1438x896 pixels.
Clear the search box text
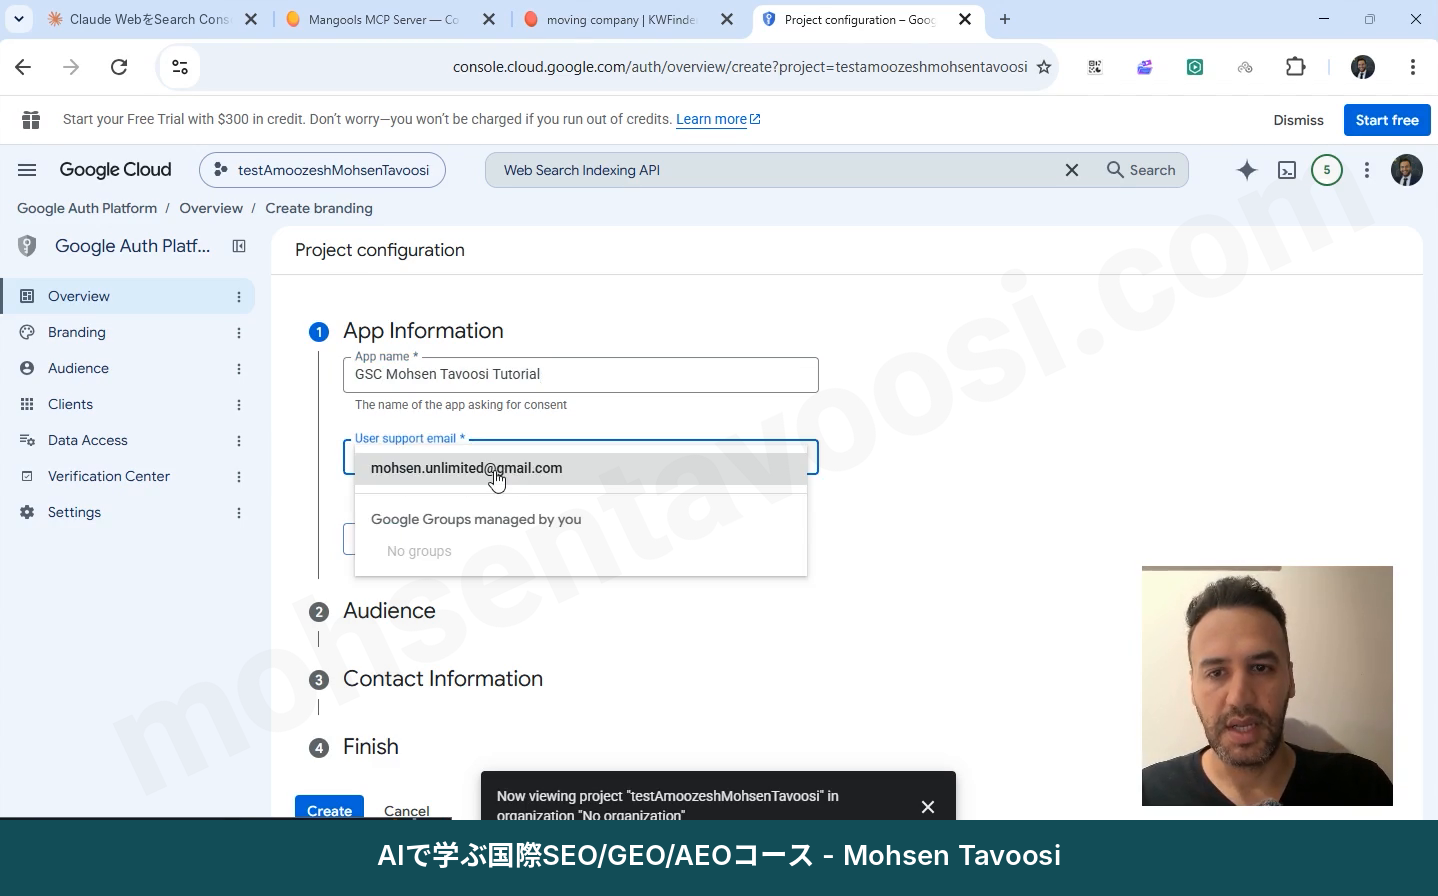pos(1072,170)
